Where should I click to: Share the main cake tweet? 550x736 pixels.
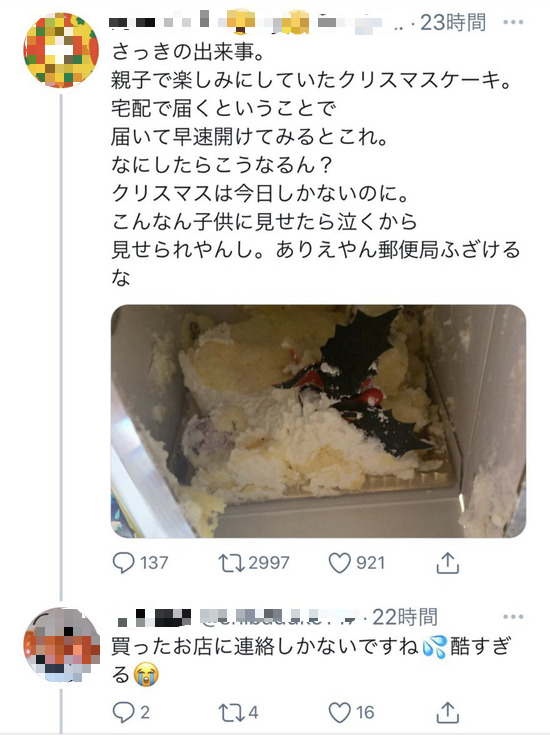click(447, 562)
